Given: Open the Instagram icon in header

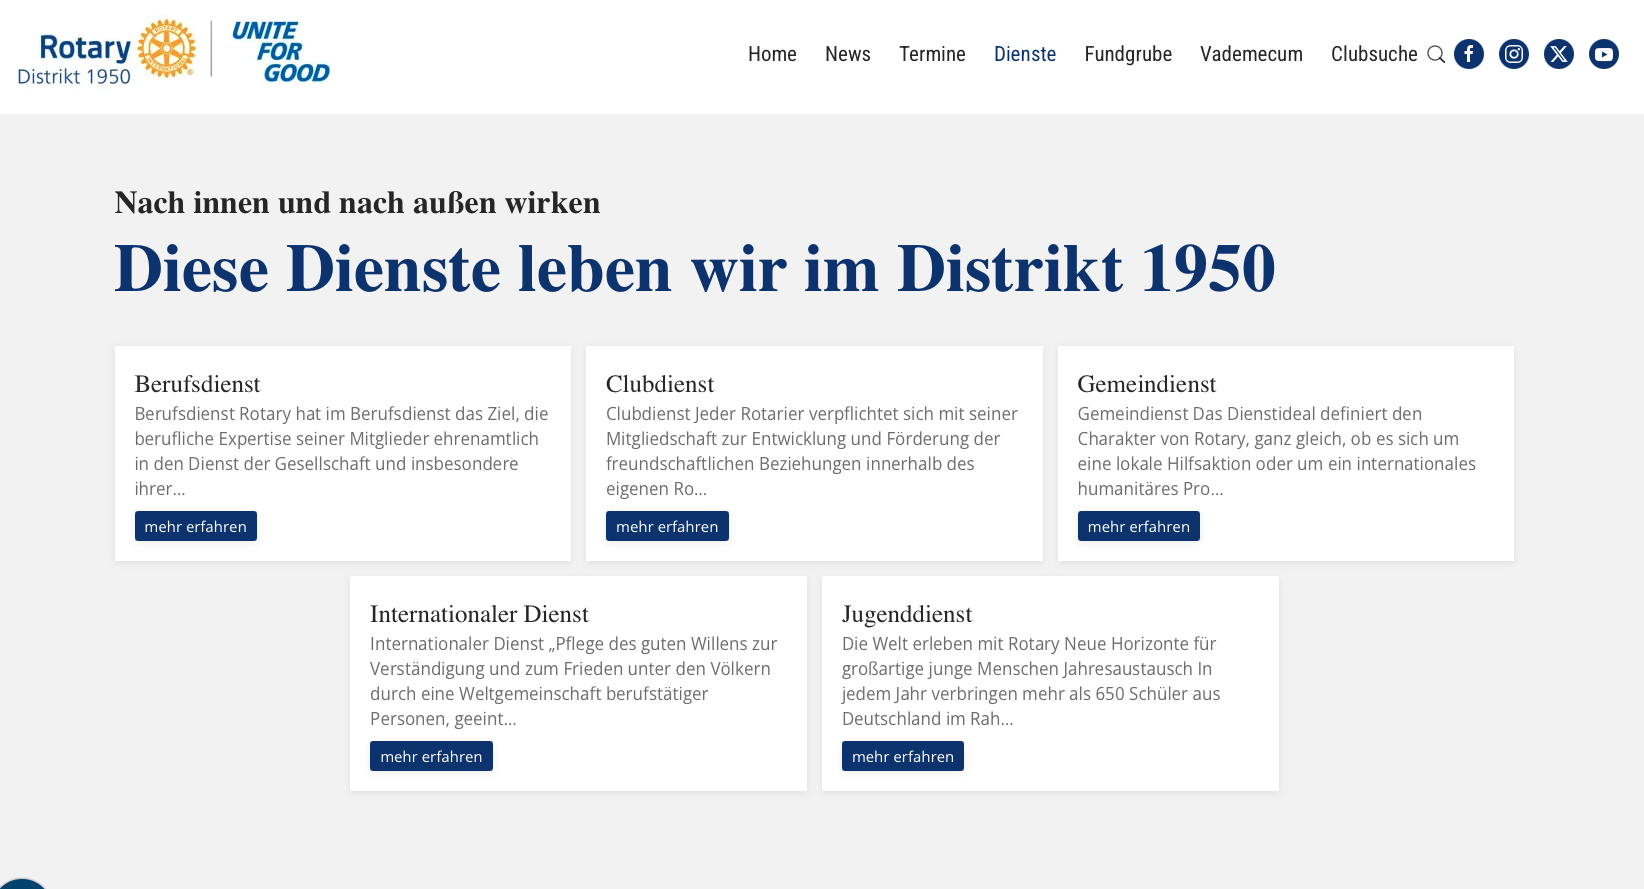Looking at the screenshot, I should [1513, 54].
